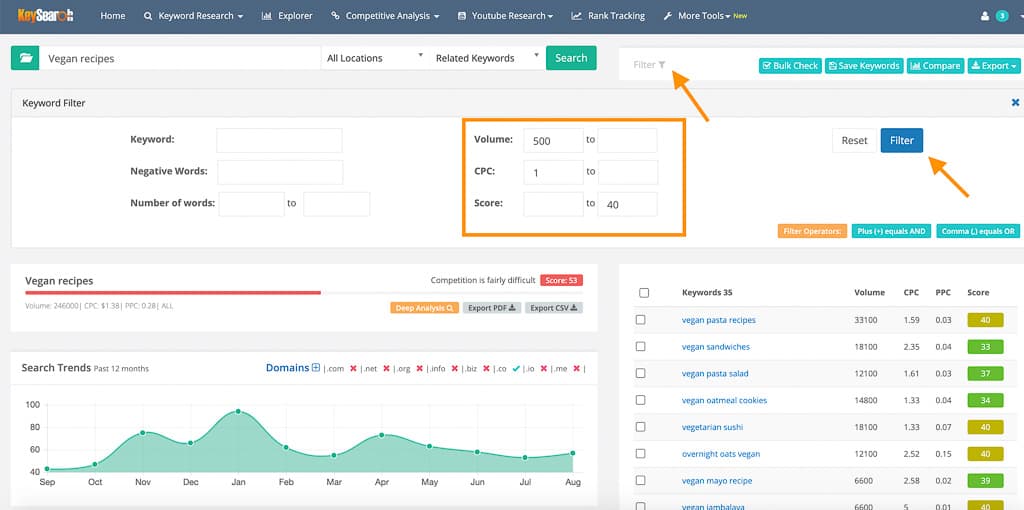The width and height of the screenshot is (1024, 510).
Task: Open the Filter funnel toggle
Action: coord(649,65)
